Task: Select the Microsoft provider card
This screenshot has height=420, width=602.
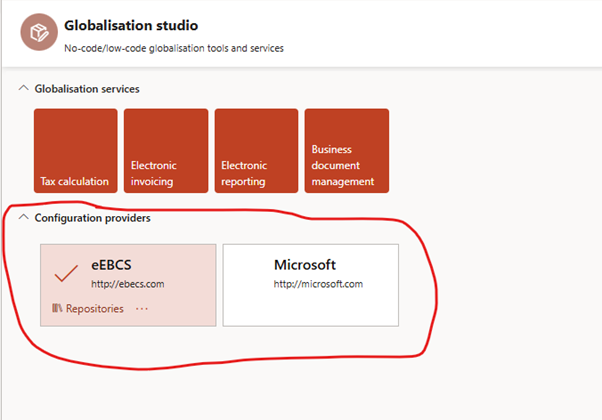Action: click(311, 285)
